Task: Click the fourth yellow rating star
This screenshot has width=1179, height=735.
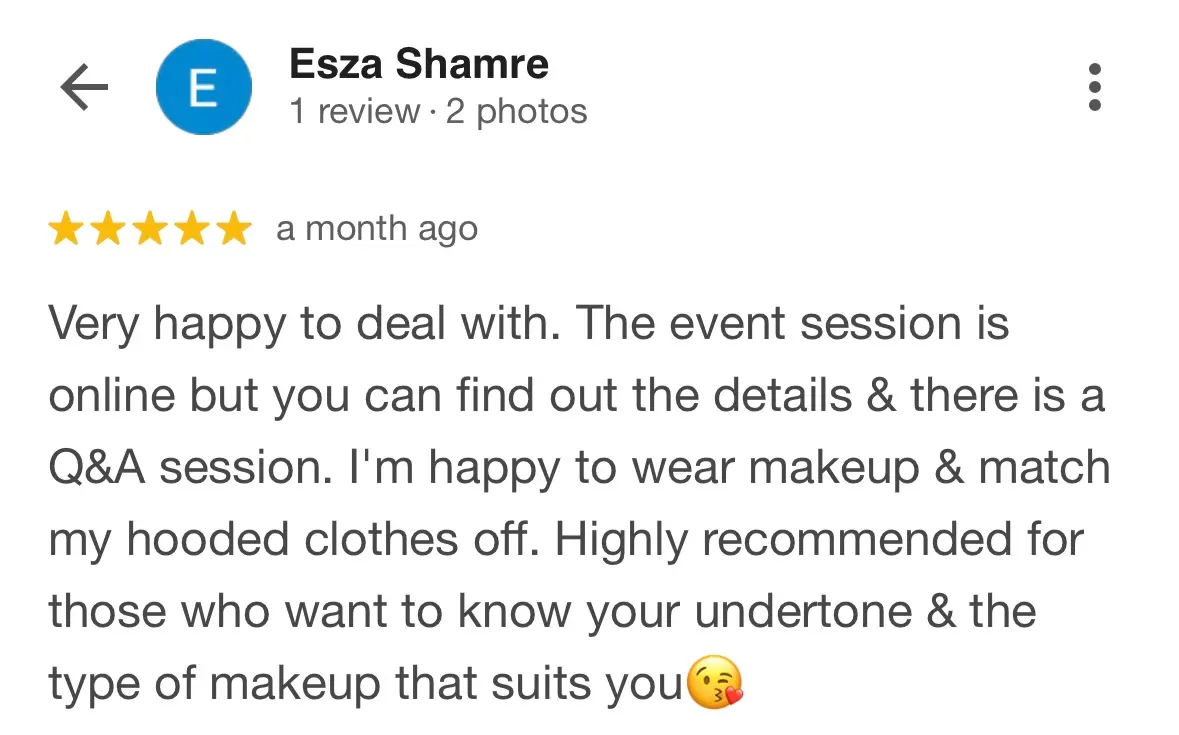Action: [x=192, y=230]
